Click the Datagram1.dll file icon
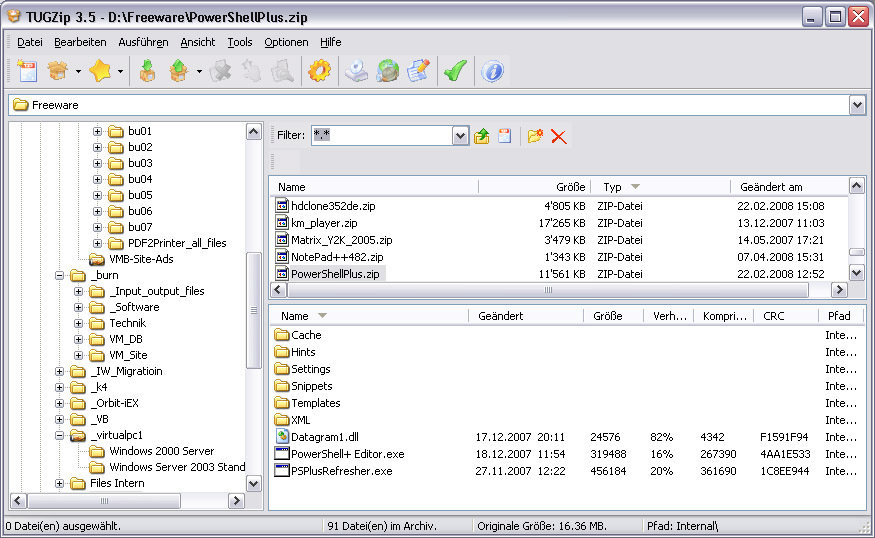875x538 pixels. 282,437
